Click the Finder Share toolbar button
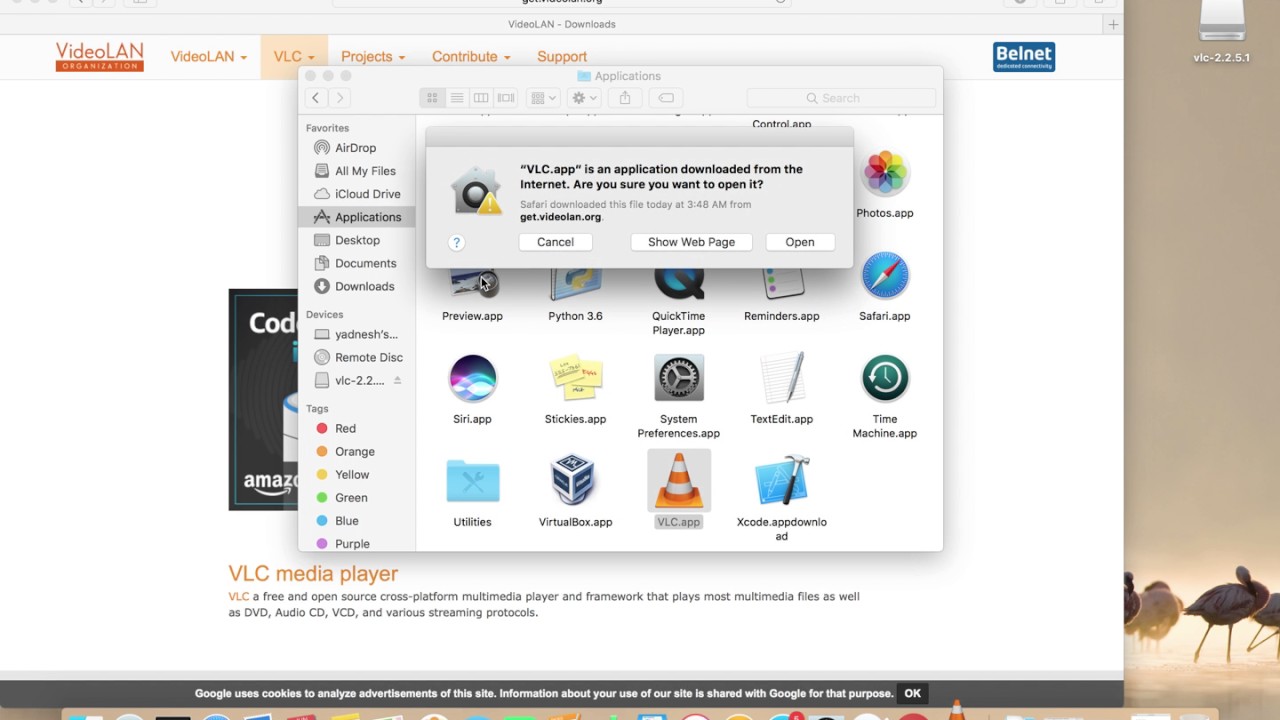1280x720 pixels. pos(625,98)
